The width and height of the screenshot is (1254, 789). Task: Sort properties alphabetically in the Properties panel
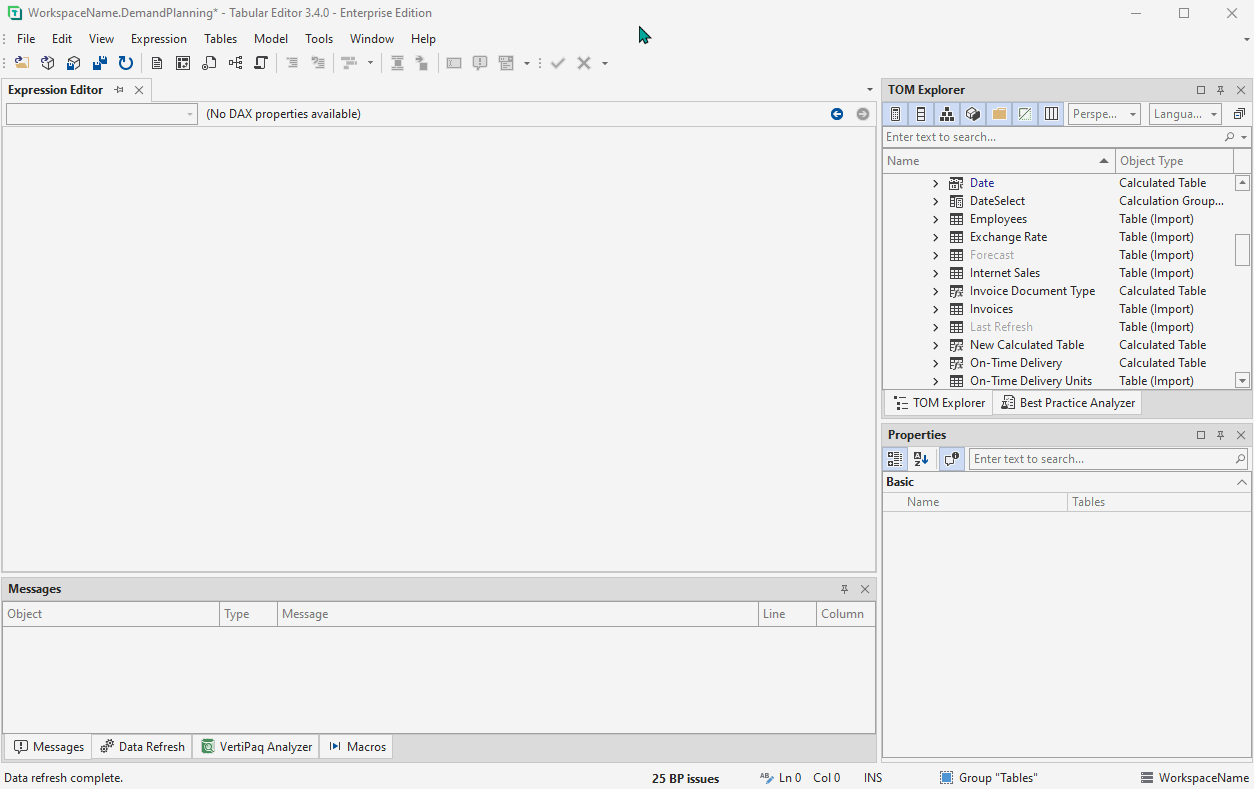pyautogui.click(x=920, y=459)
